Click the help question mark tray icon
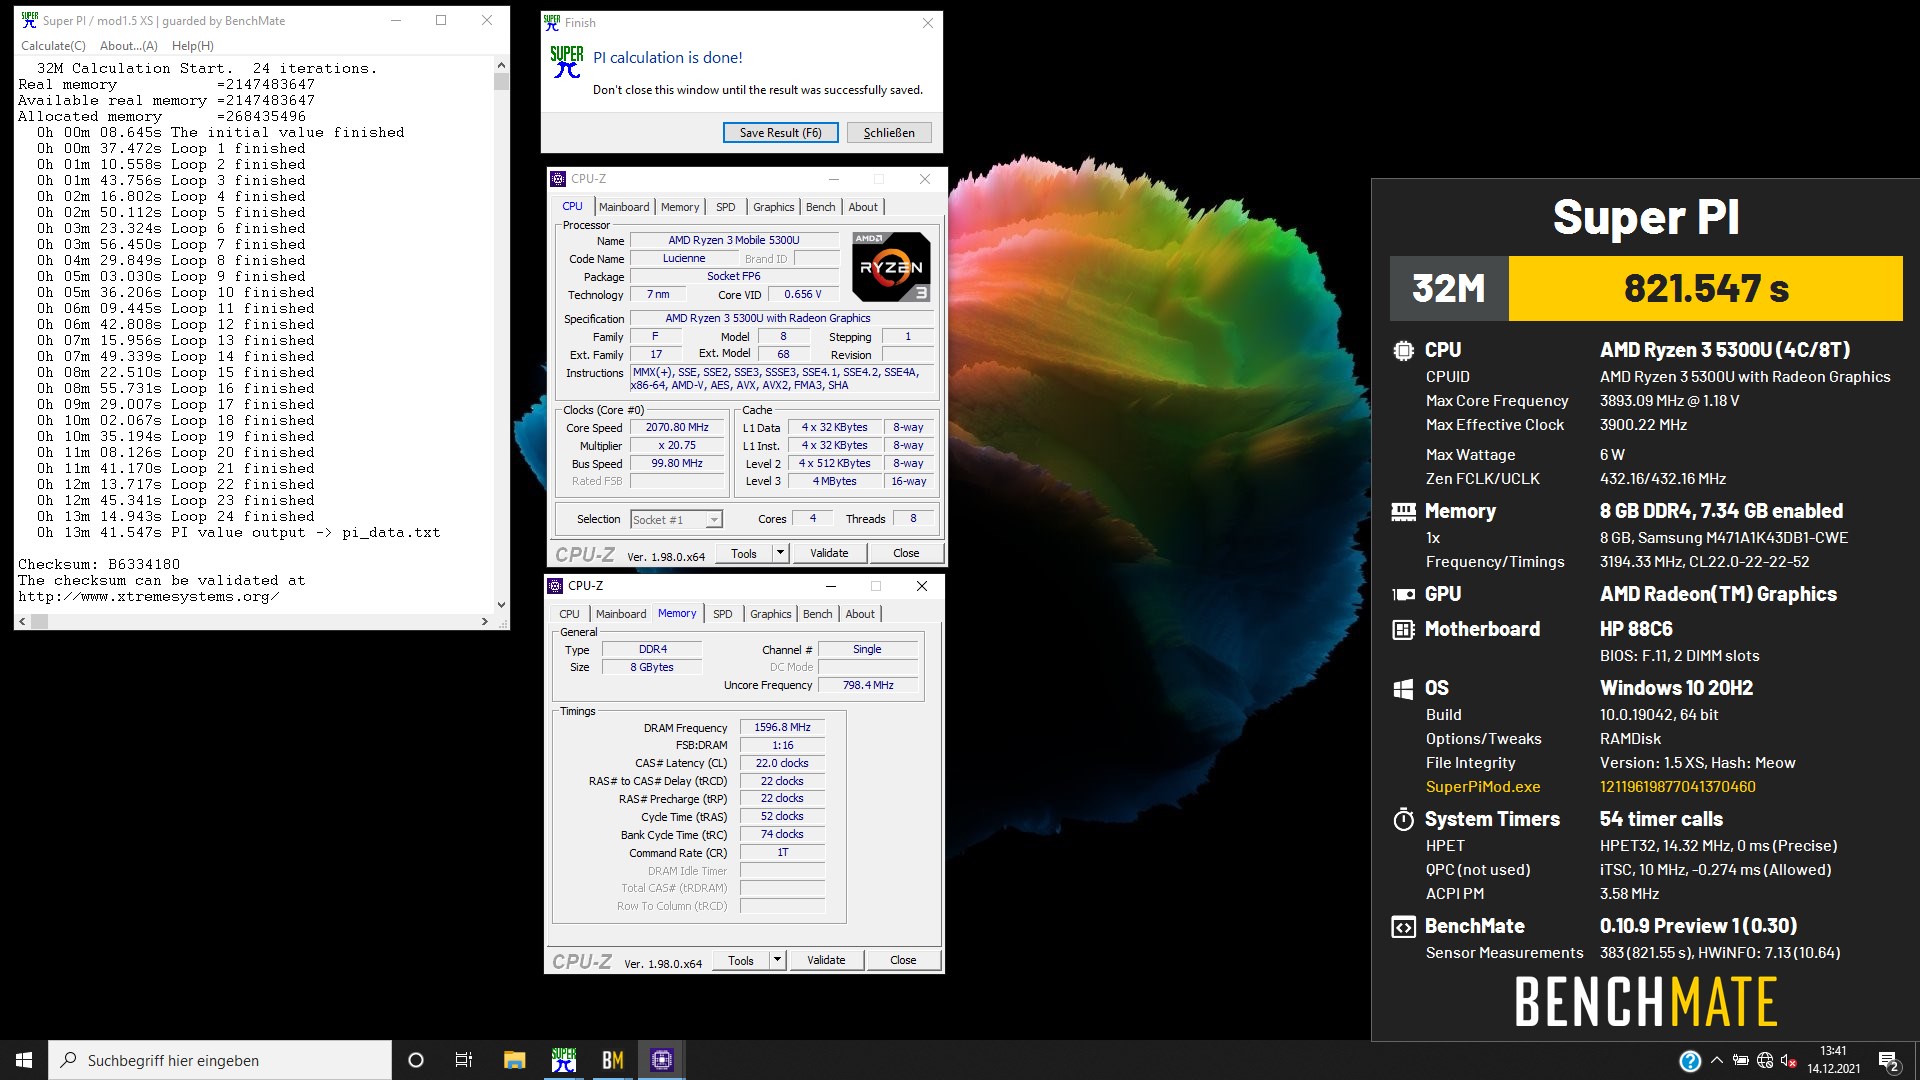 [x=1690, y=1061]
